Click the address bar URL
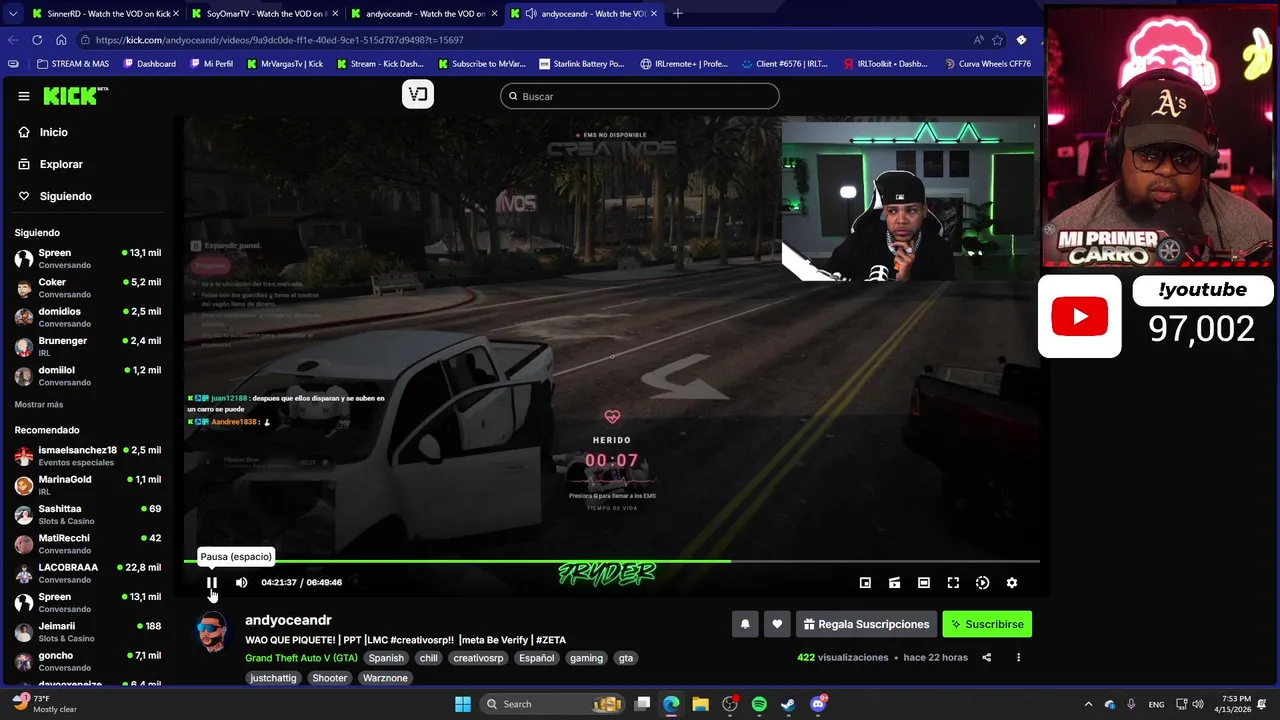The image size is (1280, 720). click(280, 40)
